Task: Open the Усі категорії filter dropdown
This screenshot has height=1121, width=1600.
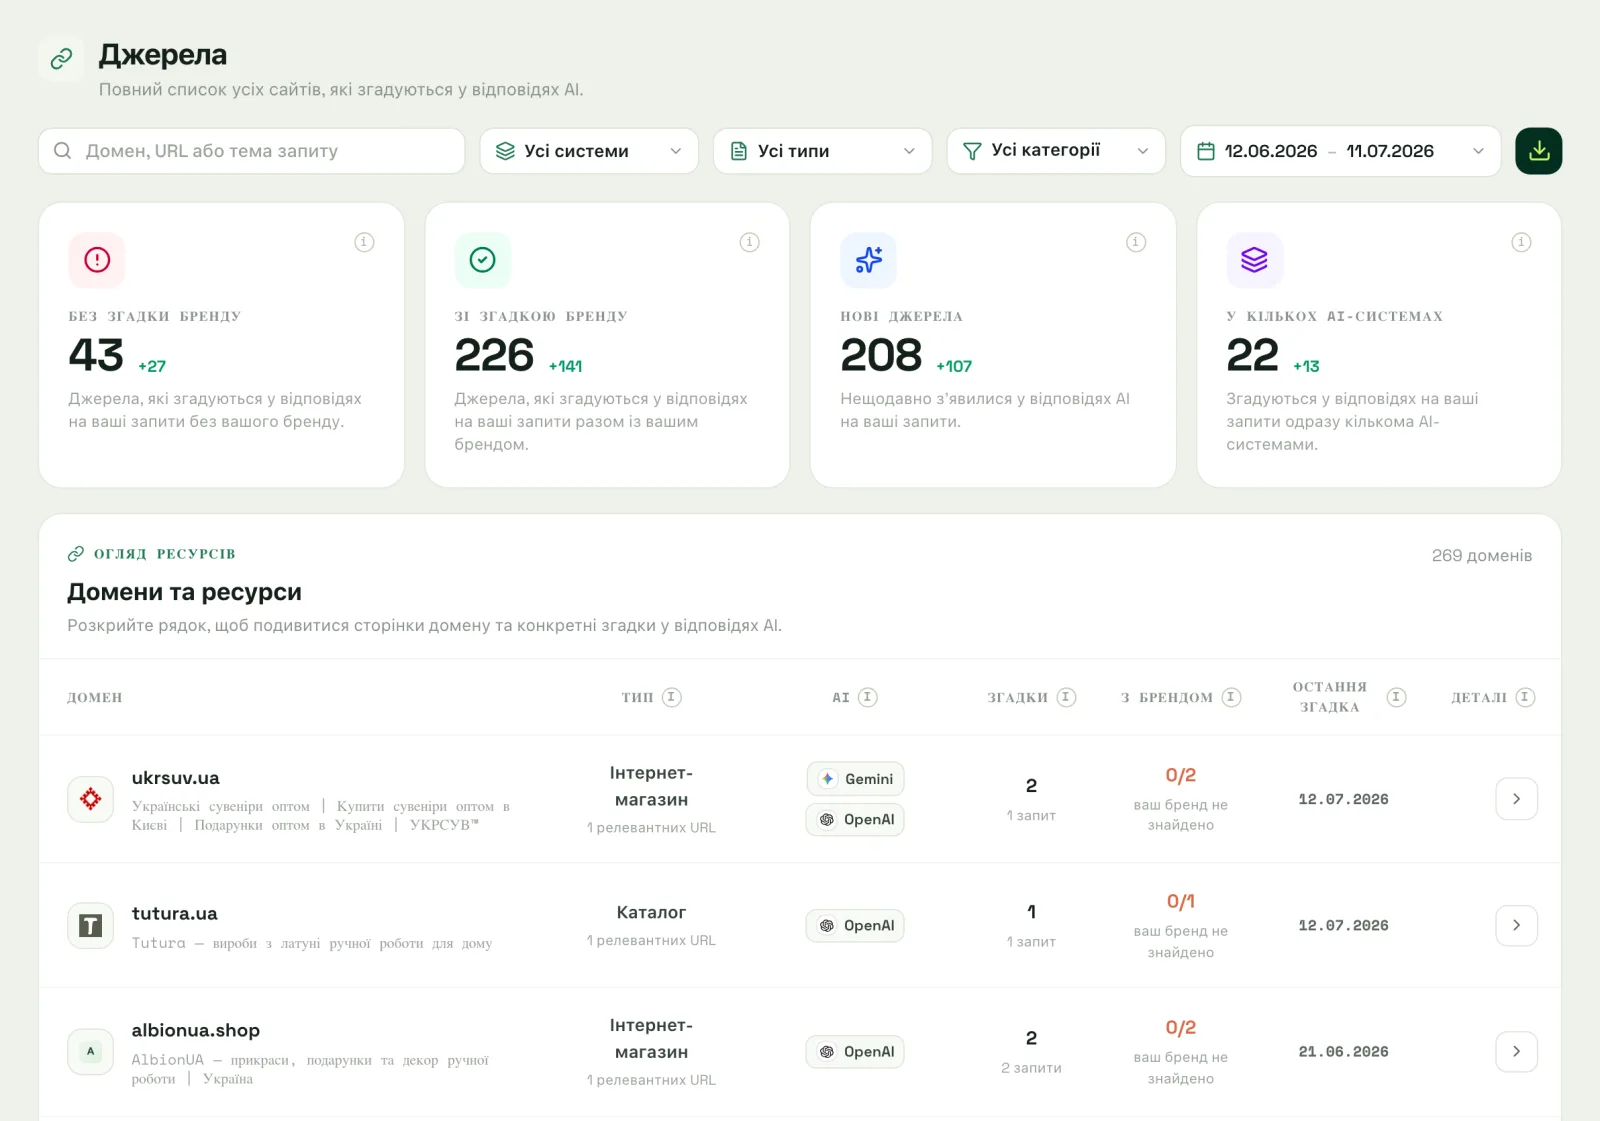Action: point(1056,151)
